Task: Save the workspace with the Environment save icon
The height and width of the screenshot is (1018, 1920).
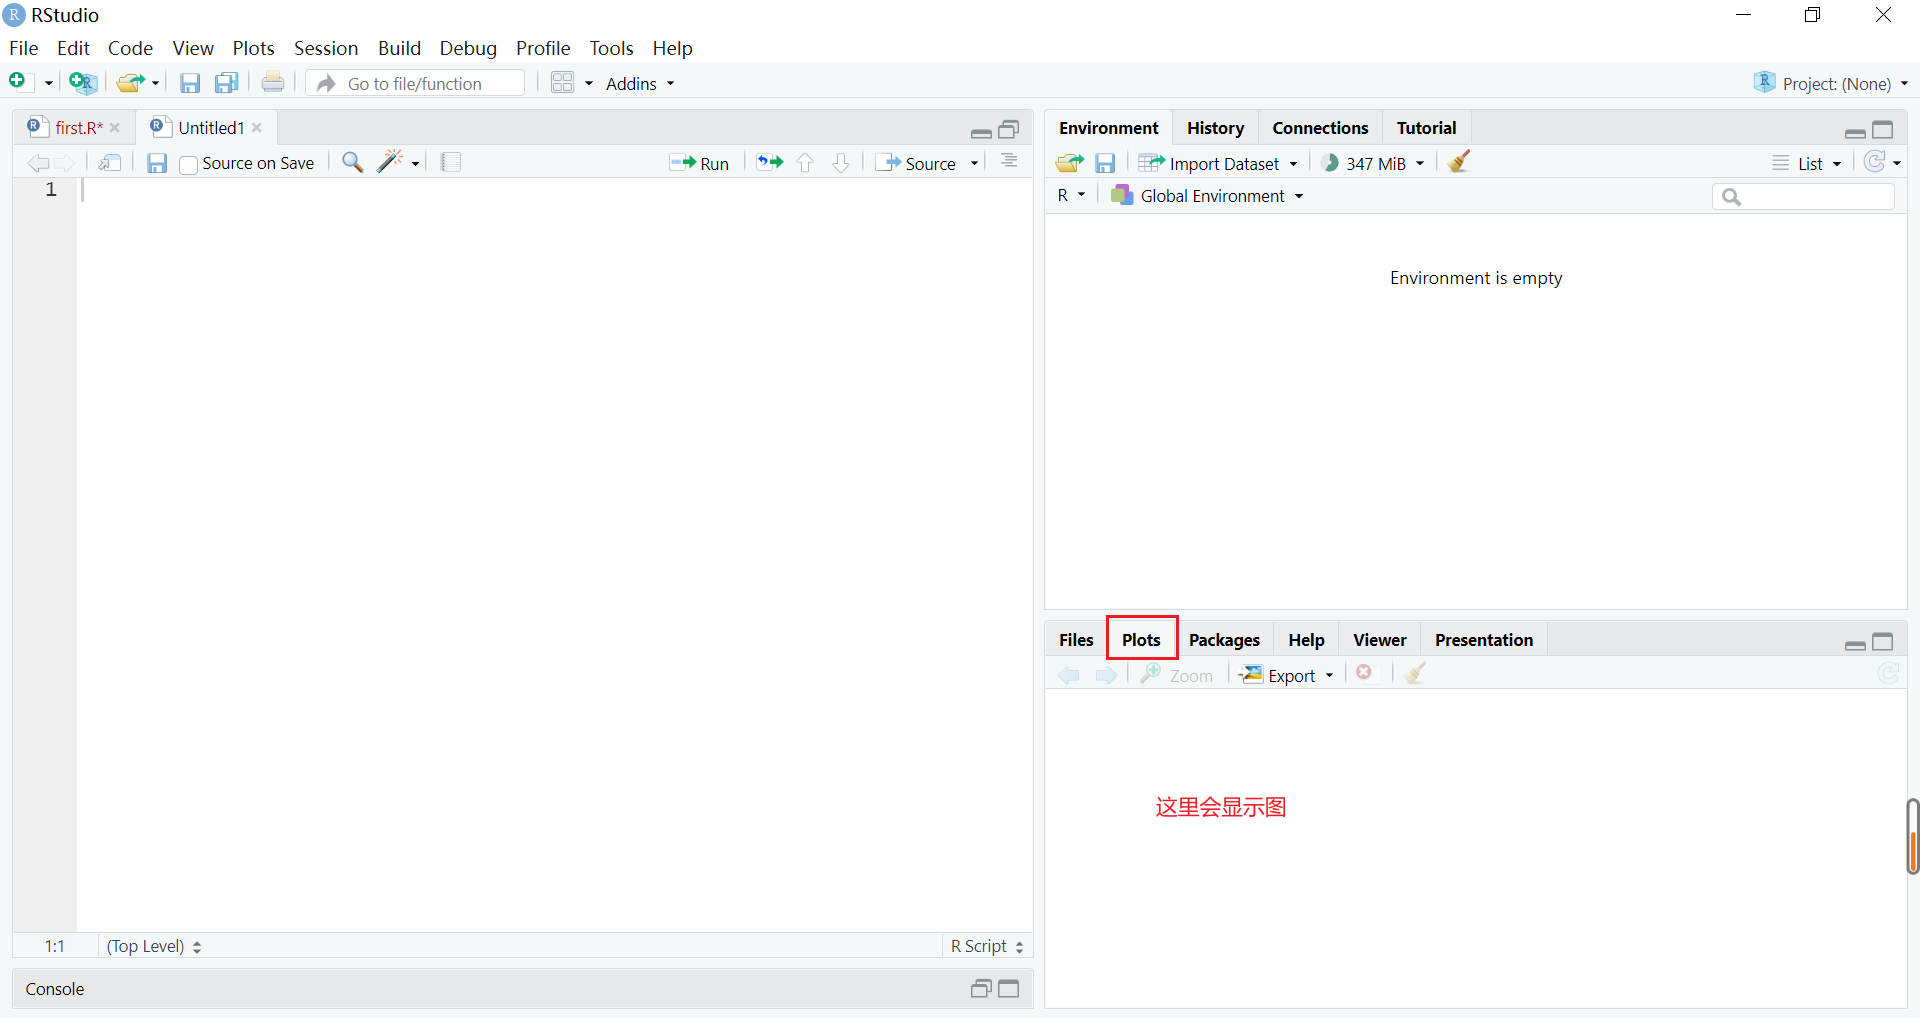Action: tap(1105, 162)
